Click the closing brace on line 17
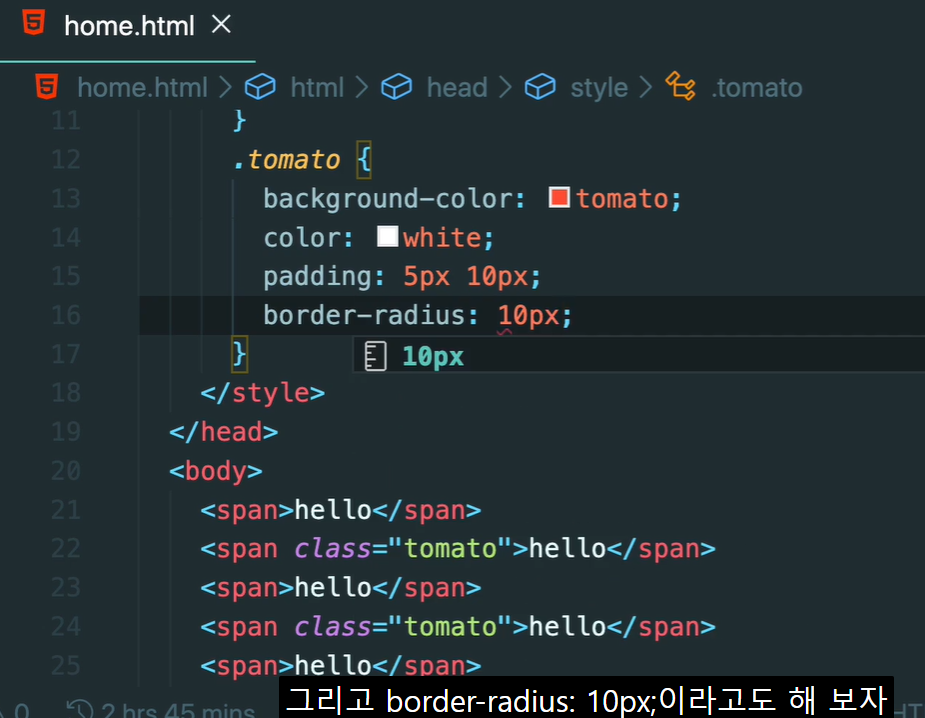The image size is (925, 718). [239, 355]
